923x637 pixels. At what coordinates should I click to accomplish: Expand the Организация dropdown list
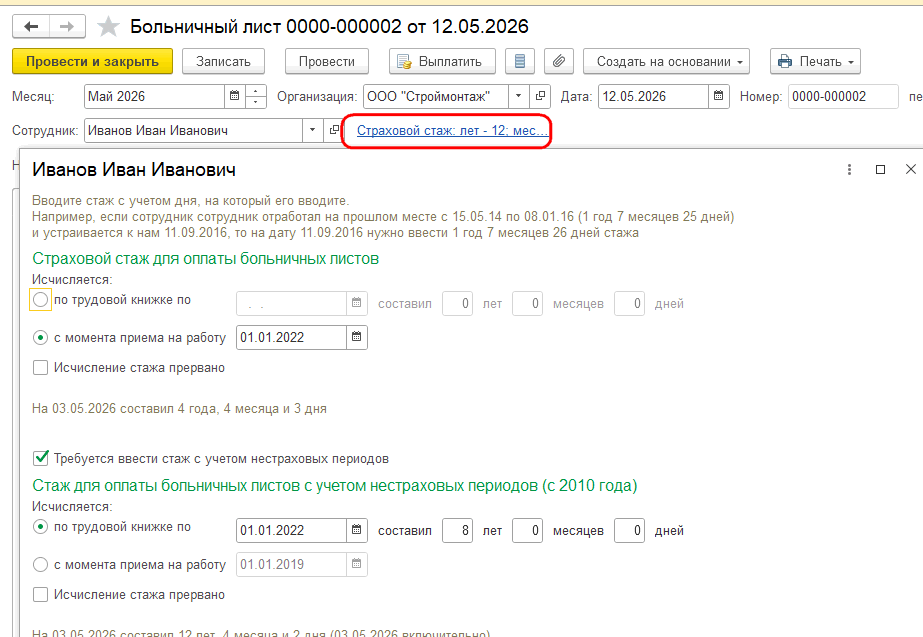[519, 96]
